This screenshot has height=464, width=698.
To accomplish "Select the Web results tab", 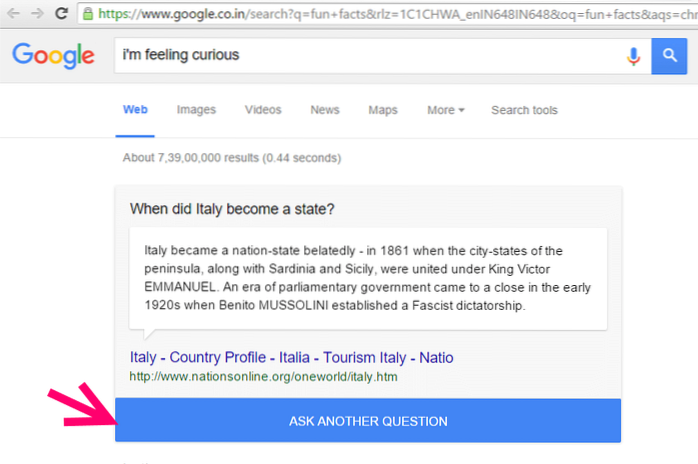I will tap(135, 110).
